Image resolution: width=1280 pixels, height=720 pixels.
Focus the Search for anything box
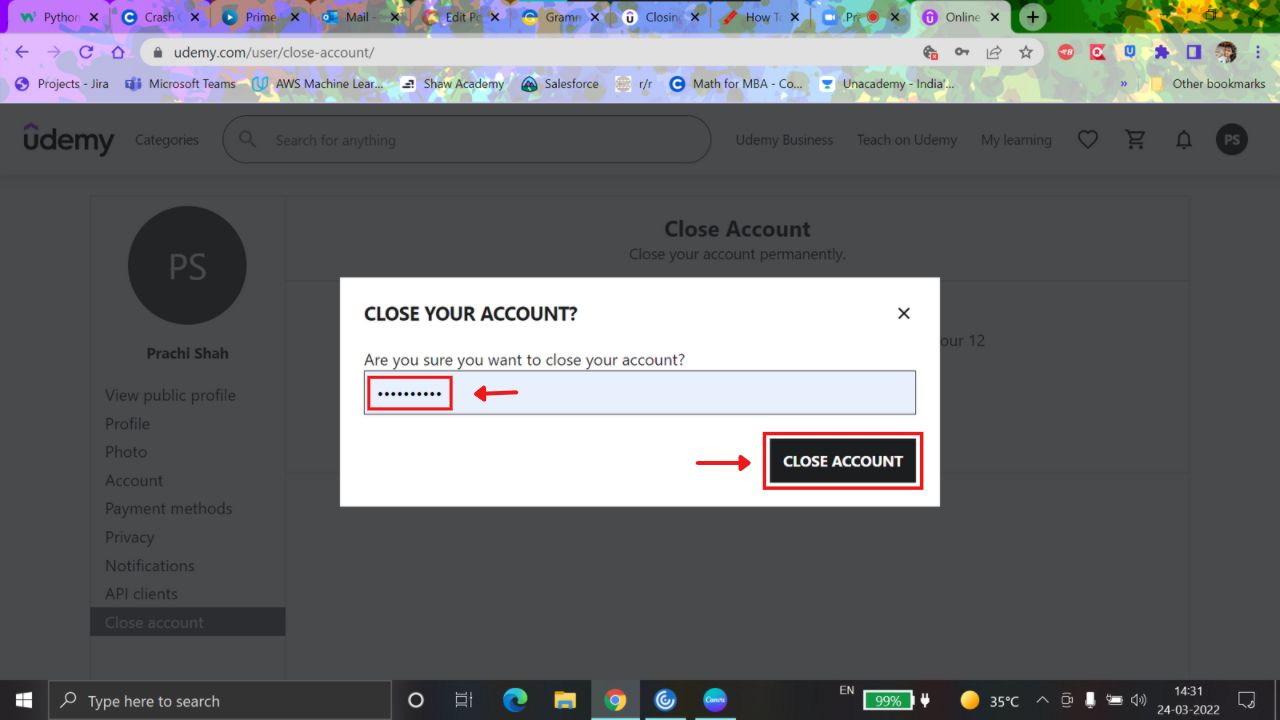pos(480,140)
